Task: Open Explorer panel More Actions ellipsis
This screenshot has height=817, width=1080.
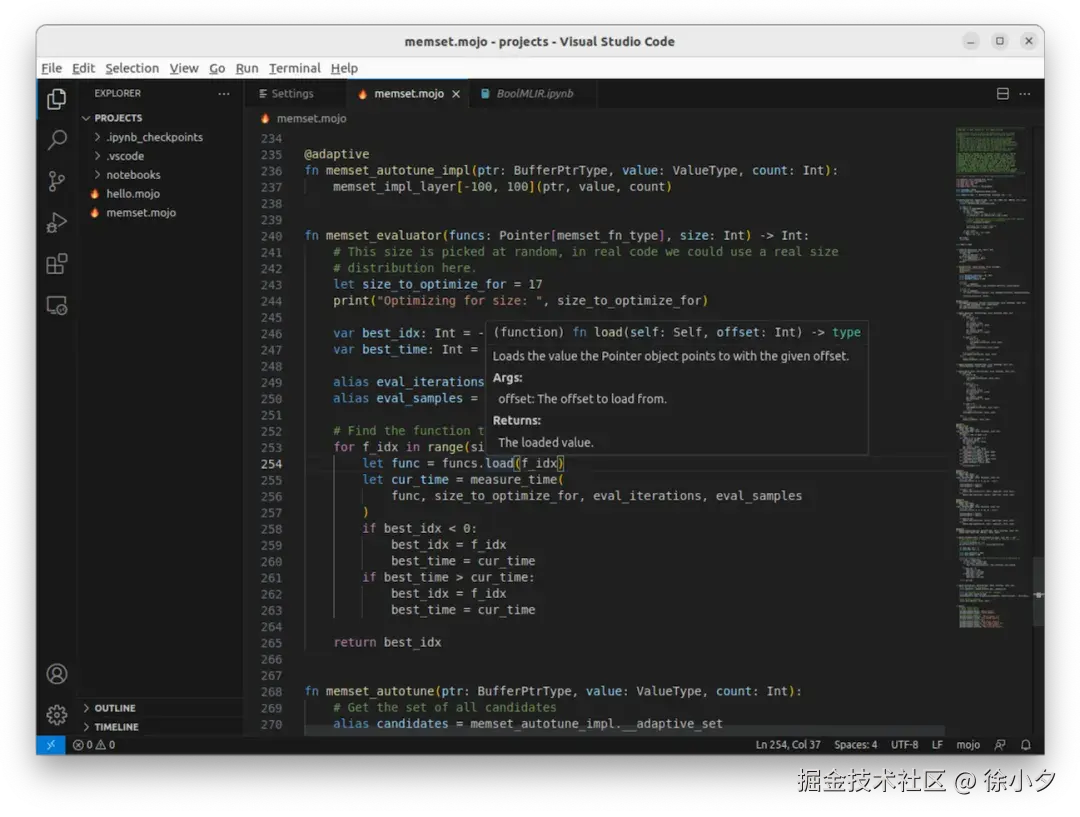Action: (224, 94)
